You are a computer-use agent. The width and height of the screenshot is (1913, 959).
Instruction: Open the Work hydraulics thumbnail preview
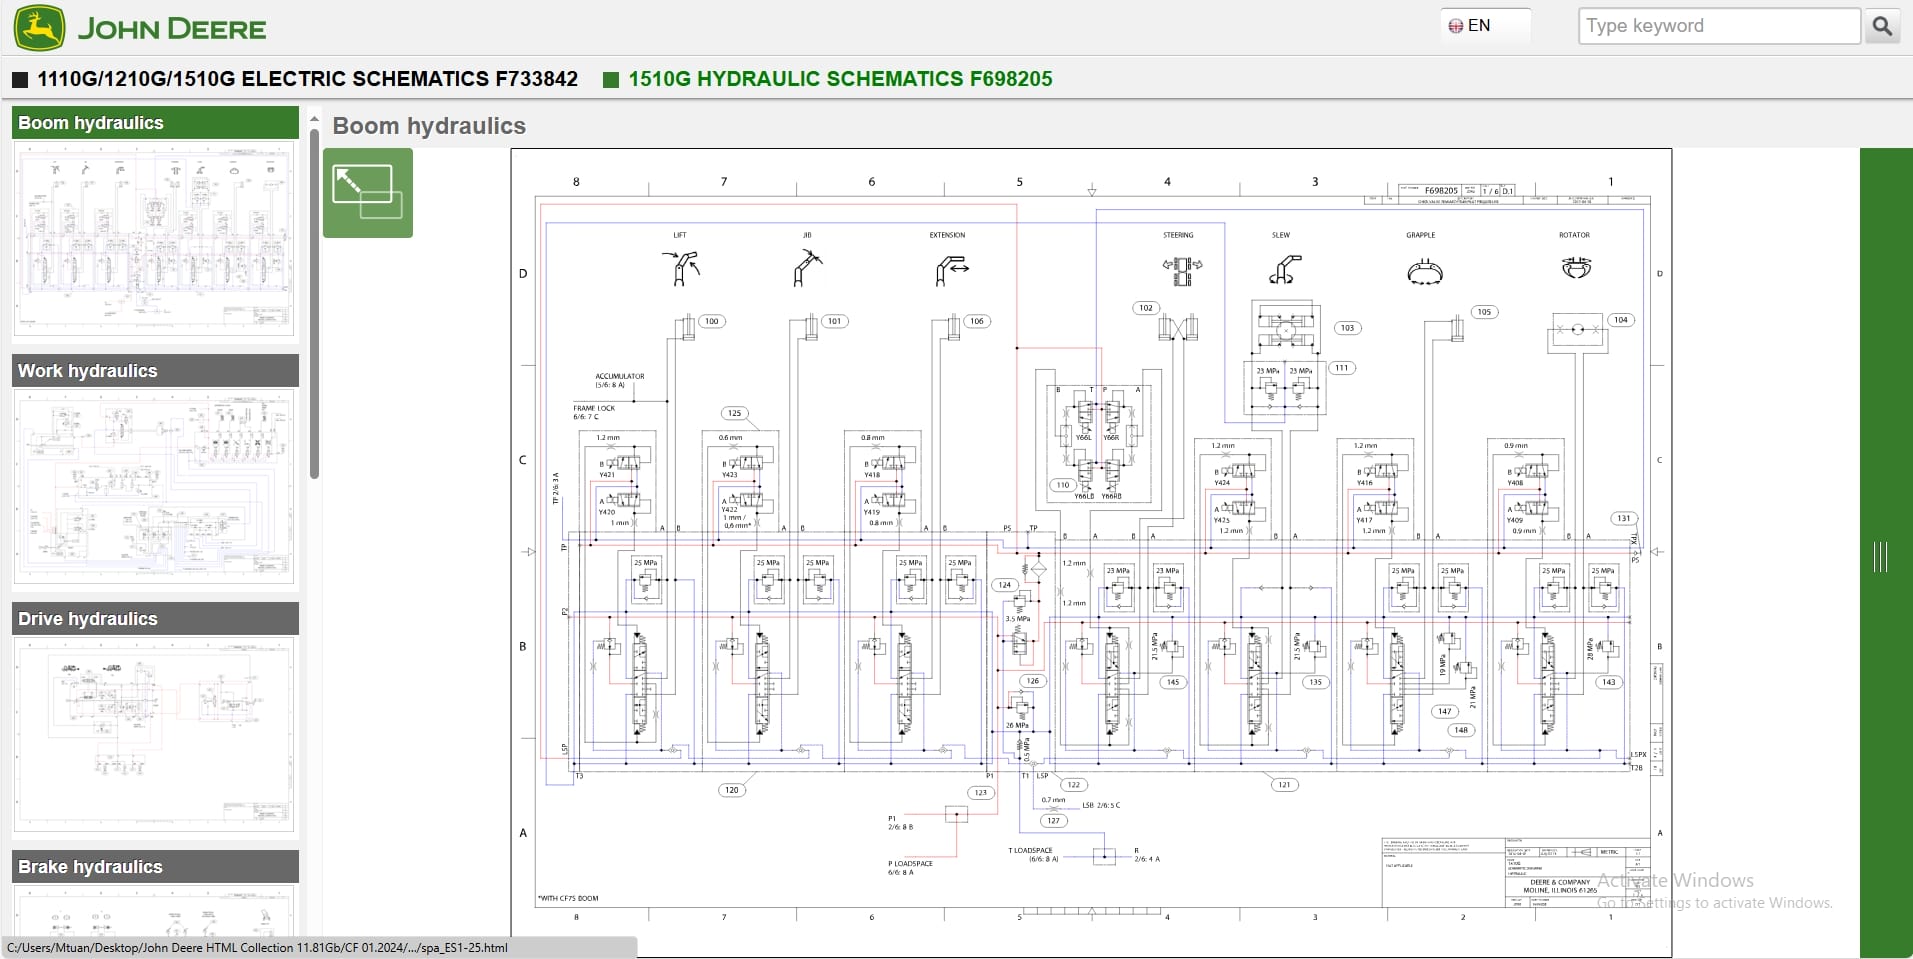point(154,487)
